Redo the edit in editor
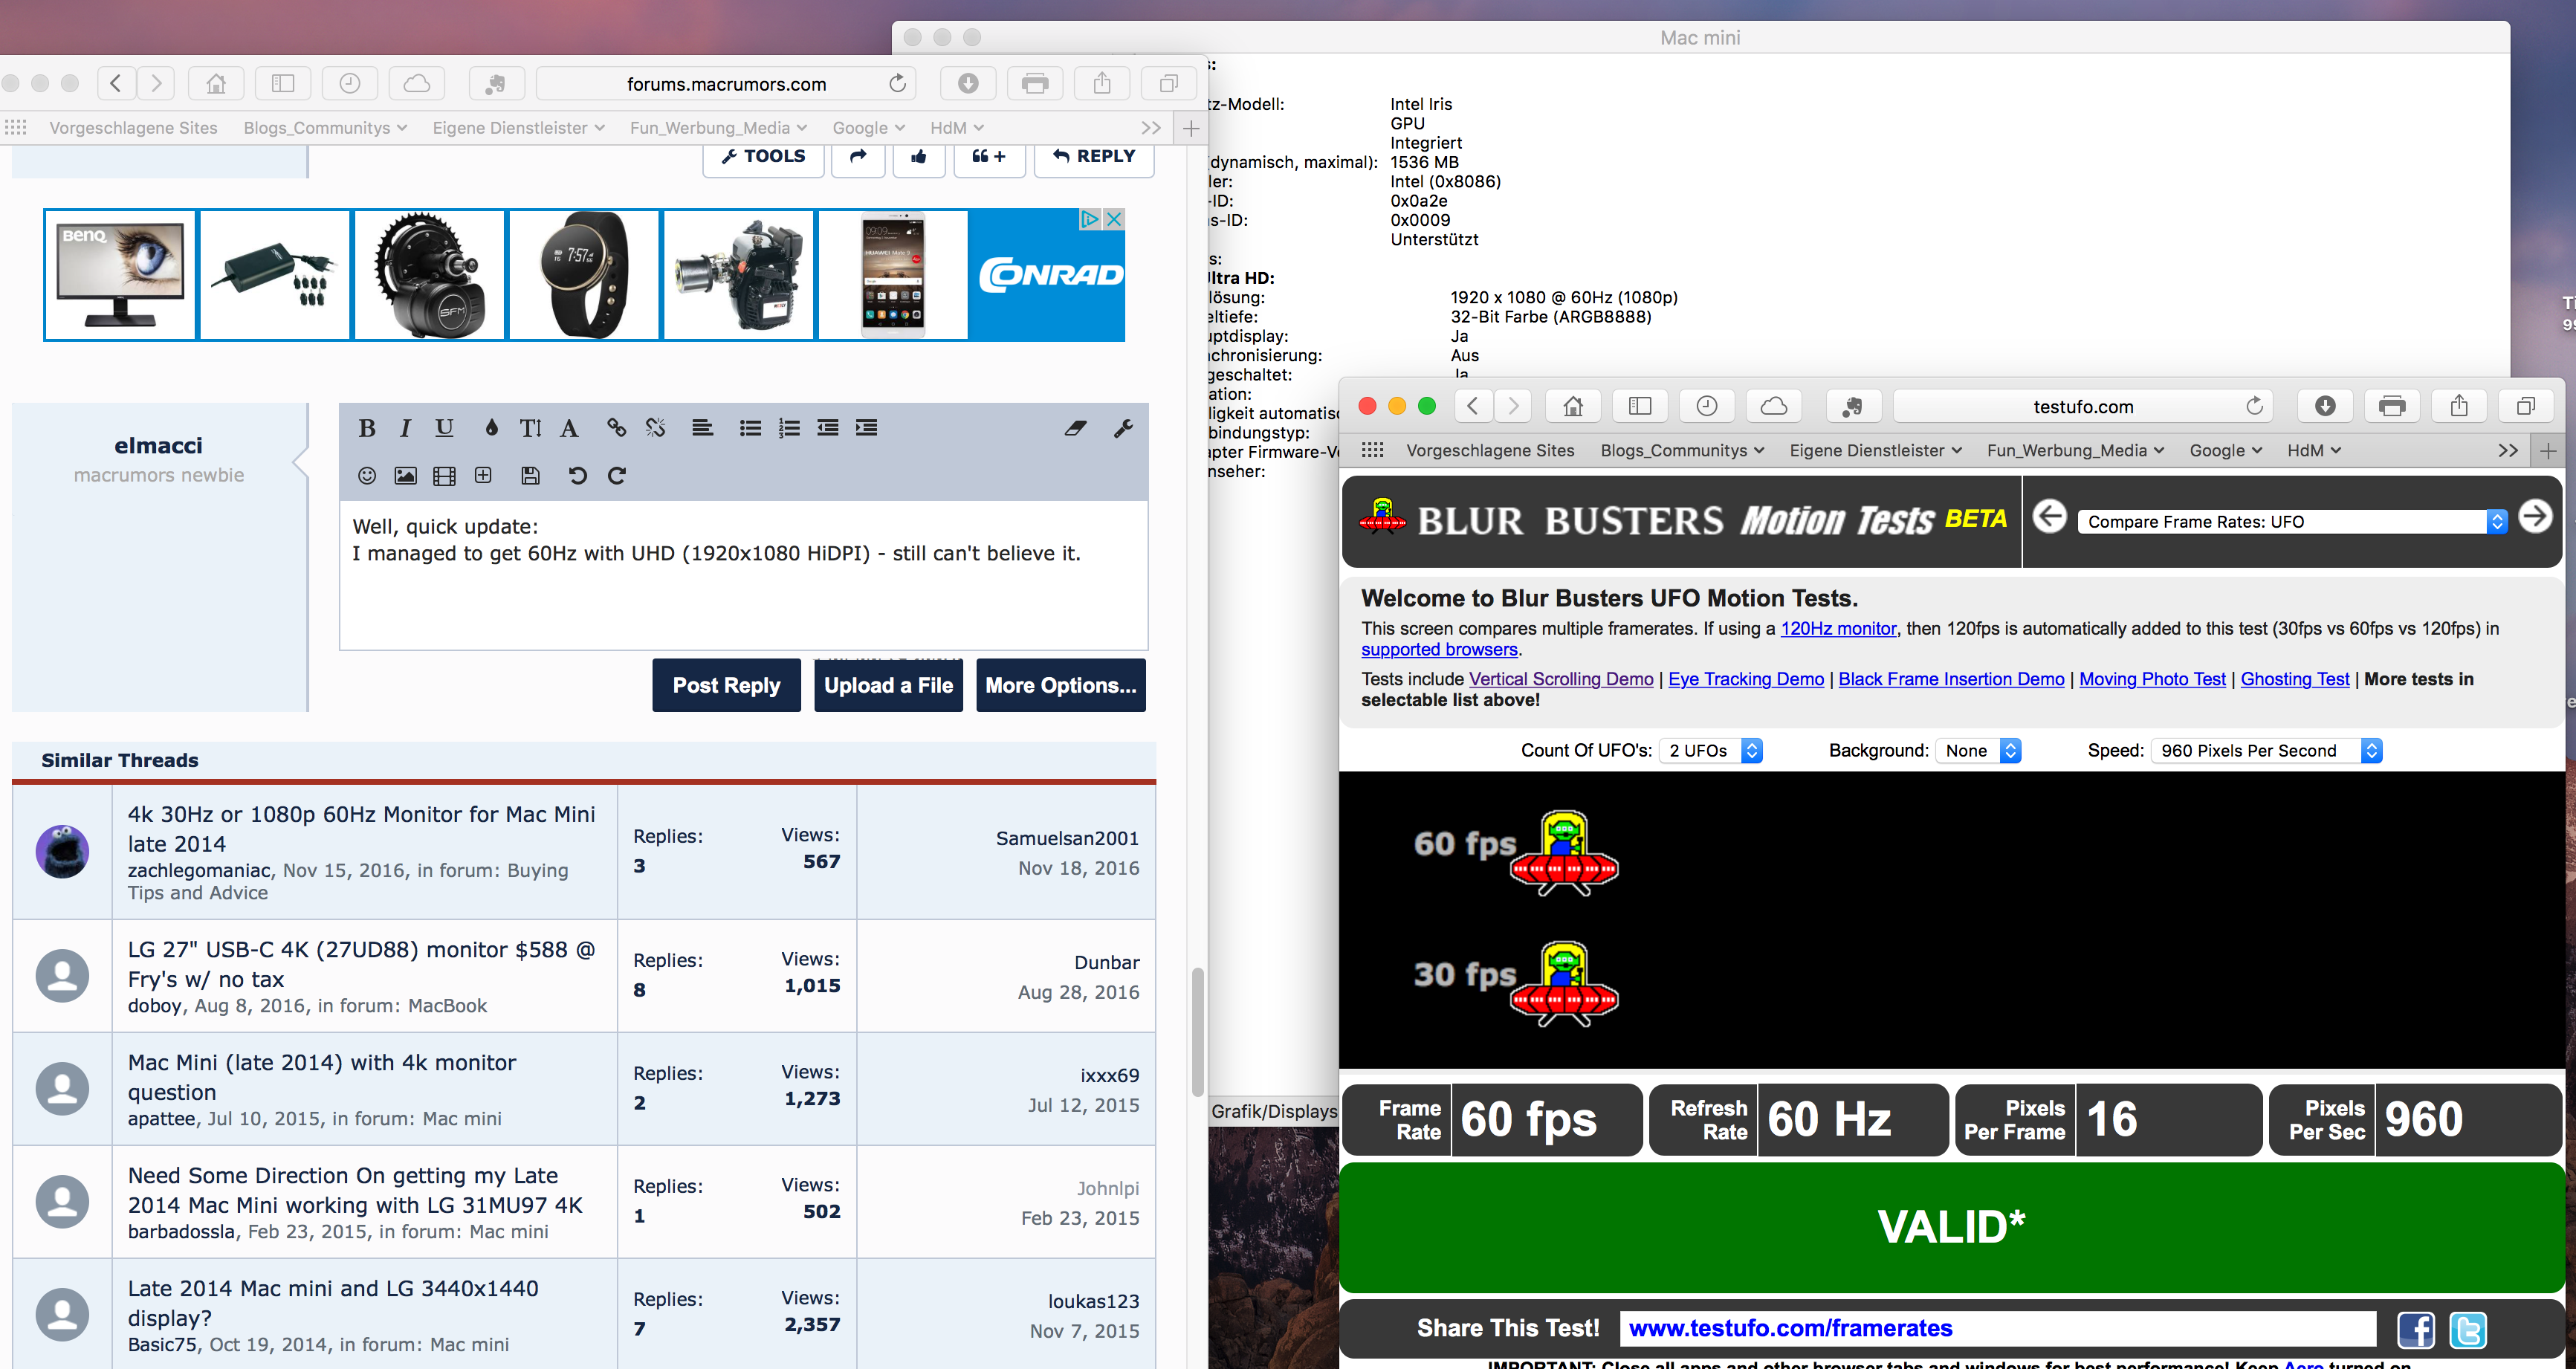 pos(617,475)
